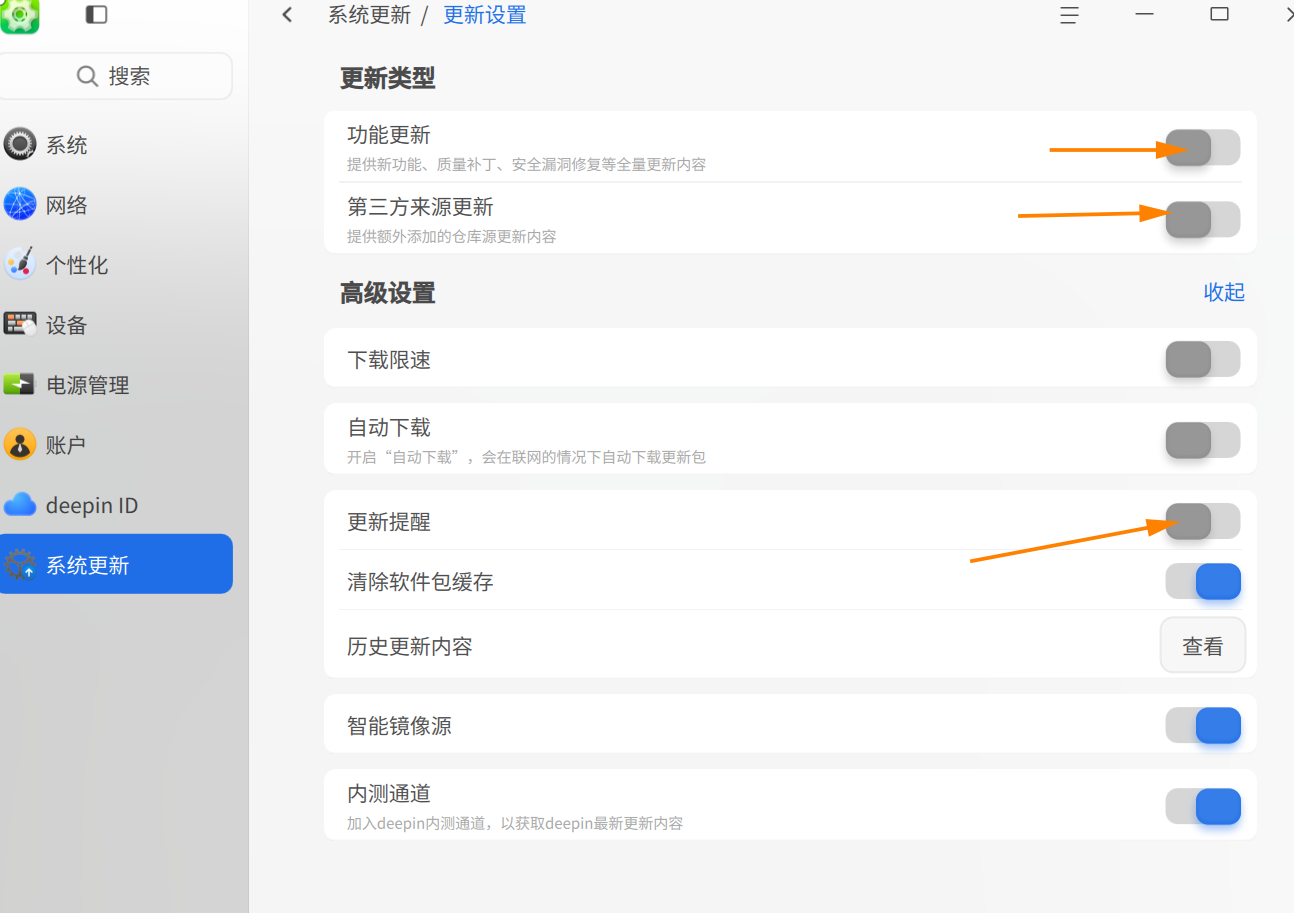Collapse advanced settings via 收起

1224,292
